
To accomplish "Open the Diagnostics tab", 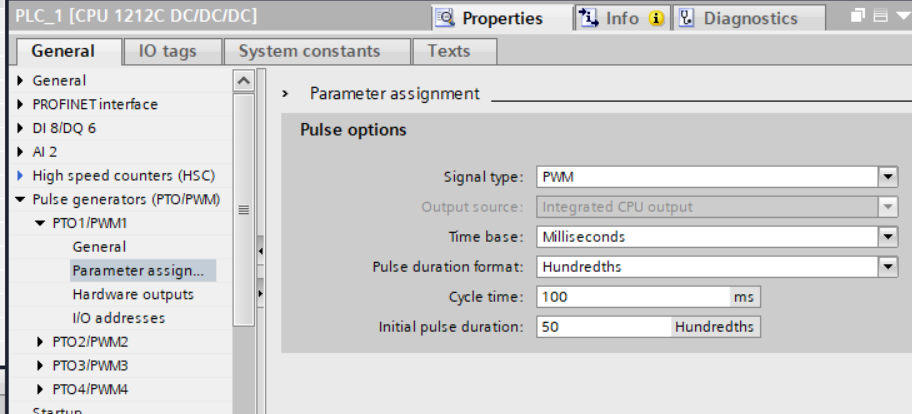I will click(740, 18).
